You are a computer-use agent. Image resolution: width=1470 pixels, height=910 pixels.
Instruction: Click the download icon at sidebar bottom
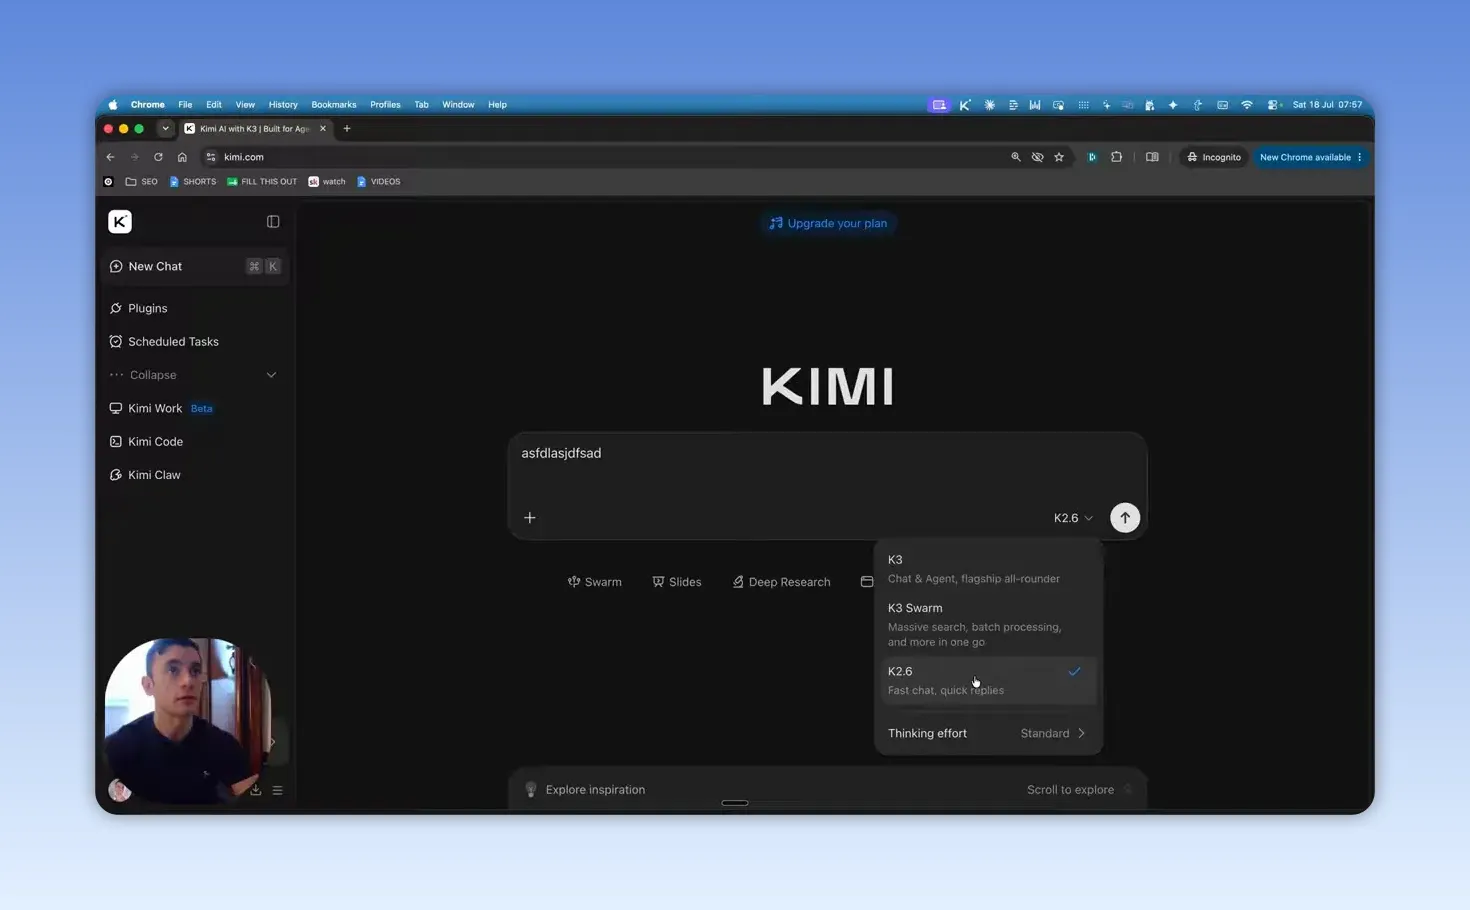(x=256, y=790)
